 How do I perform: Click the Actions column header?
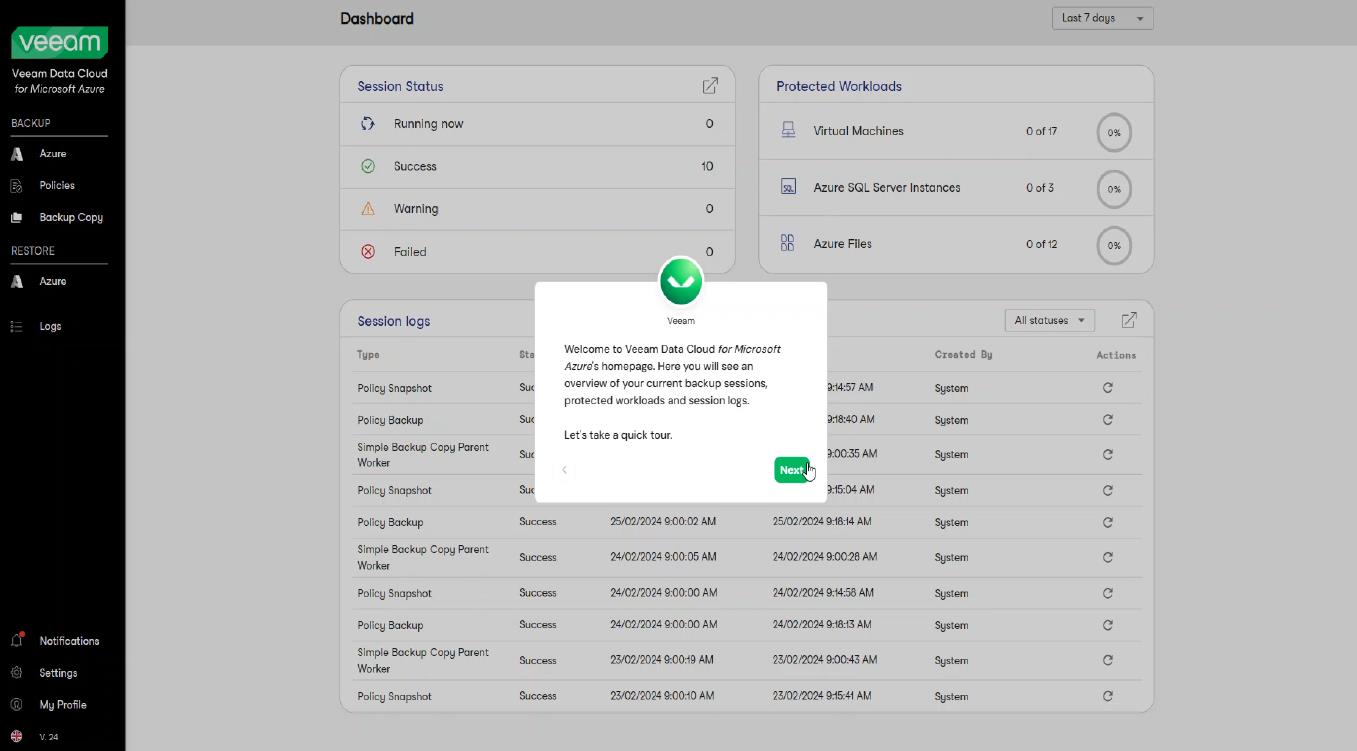[x=1116, y=355]
